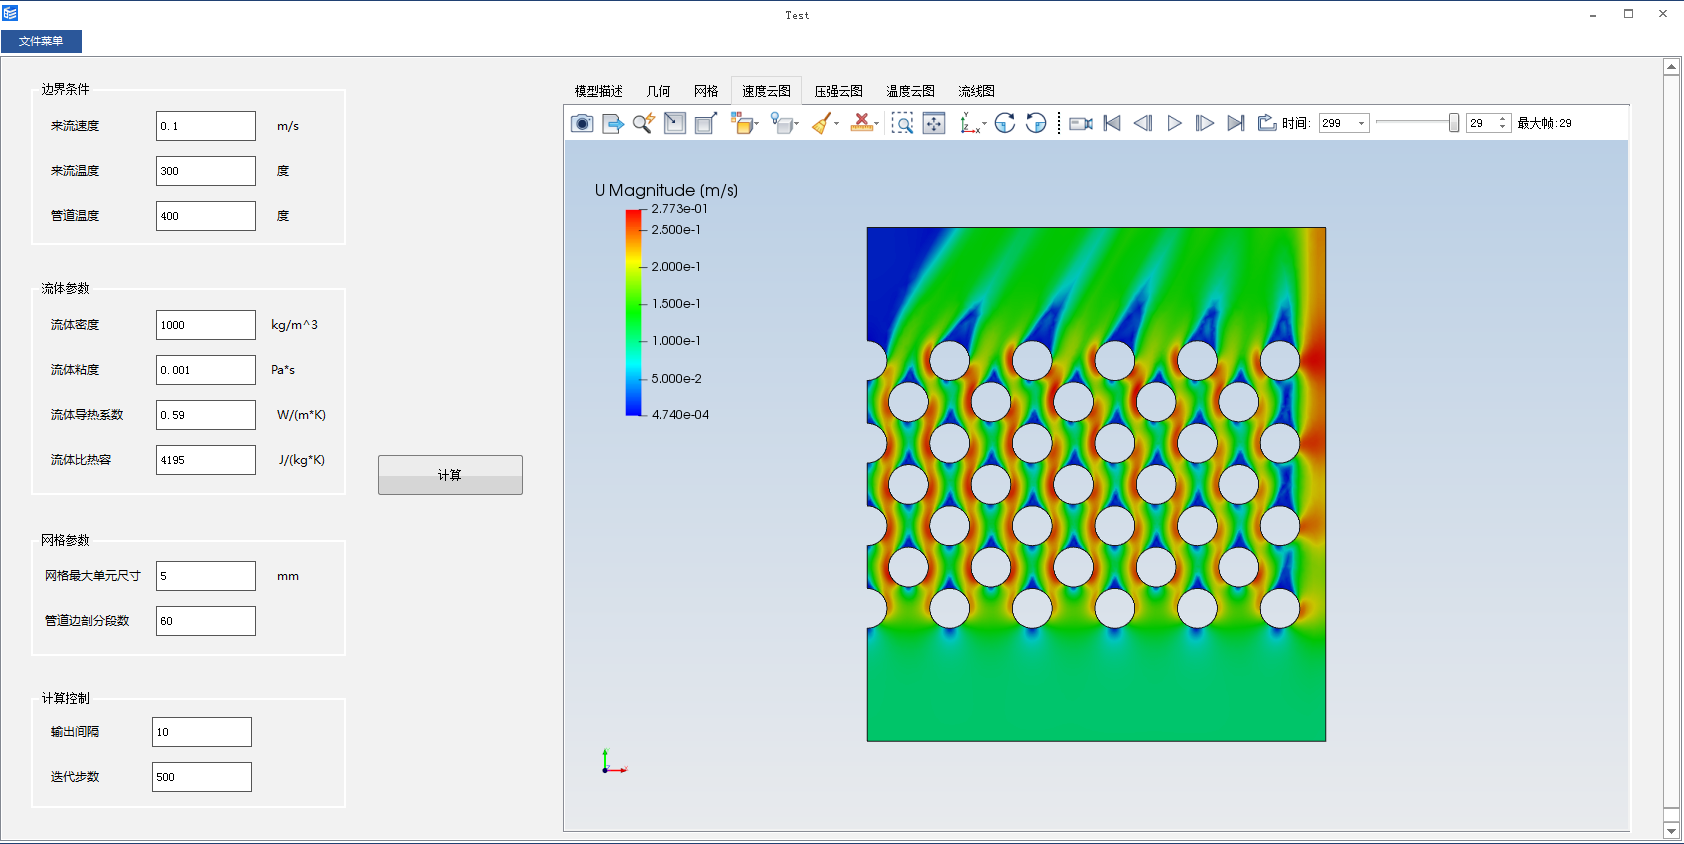Click the ruler with red X icon

pos(861,123)
